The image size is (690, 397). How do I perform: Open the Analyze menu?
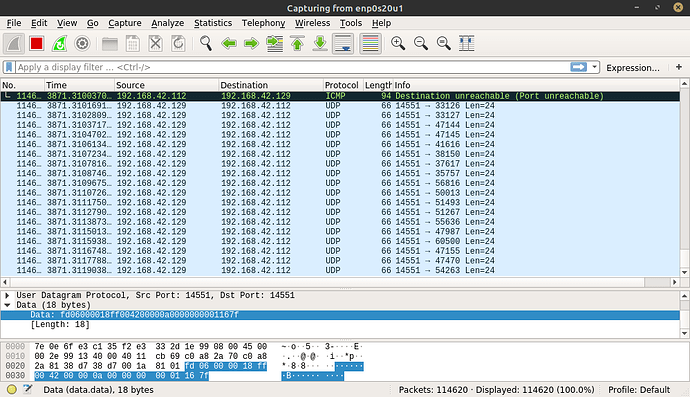168,23
